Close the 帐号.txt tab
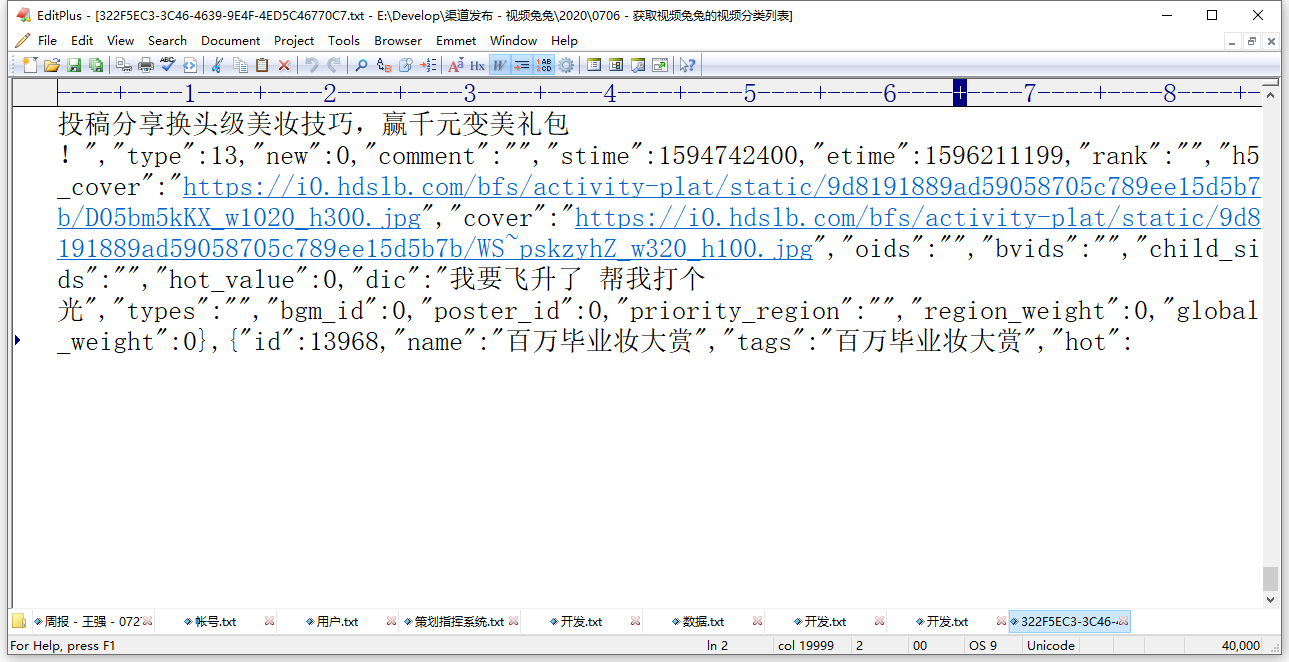The image size is (1289, 662). click(269, 621)
